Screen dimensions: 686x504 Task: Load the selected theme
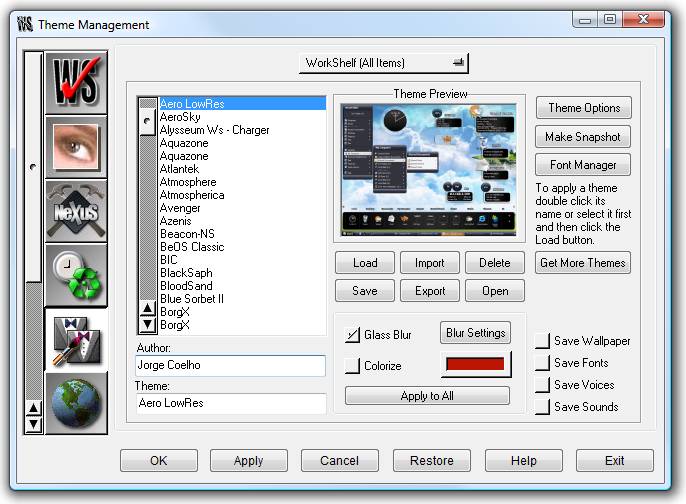point(365,263)
